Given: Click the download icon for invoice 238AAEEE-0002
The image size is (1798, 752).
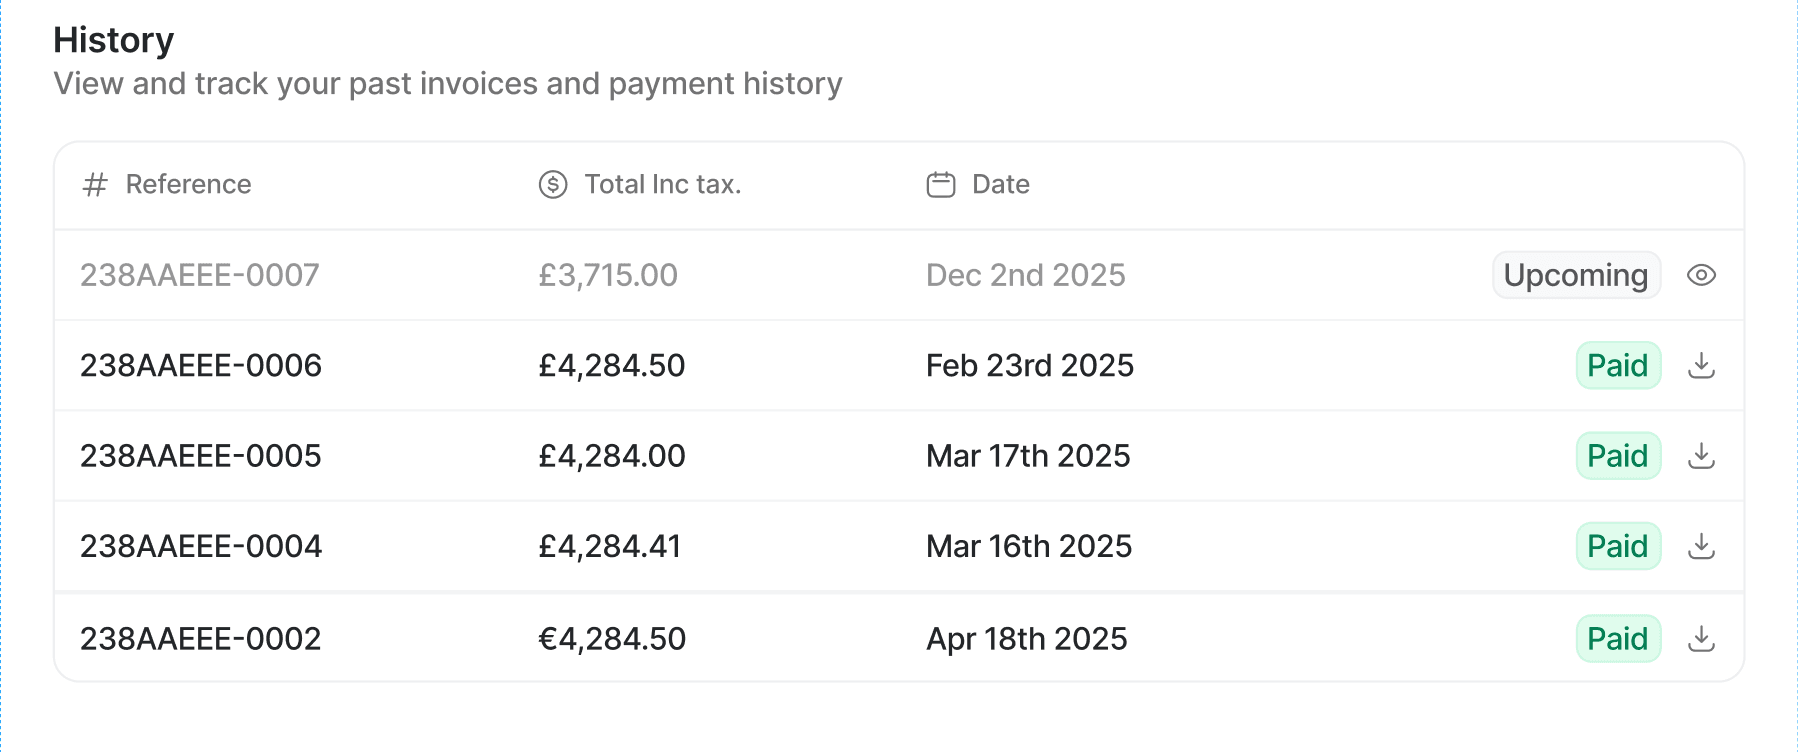Looking at the screenshot, I should pos(1702,638).
